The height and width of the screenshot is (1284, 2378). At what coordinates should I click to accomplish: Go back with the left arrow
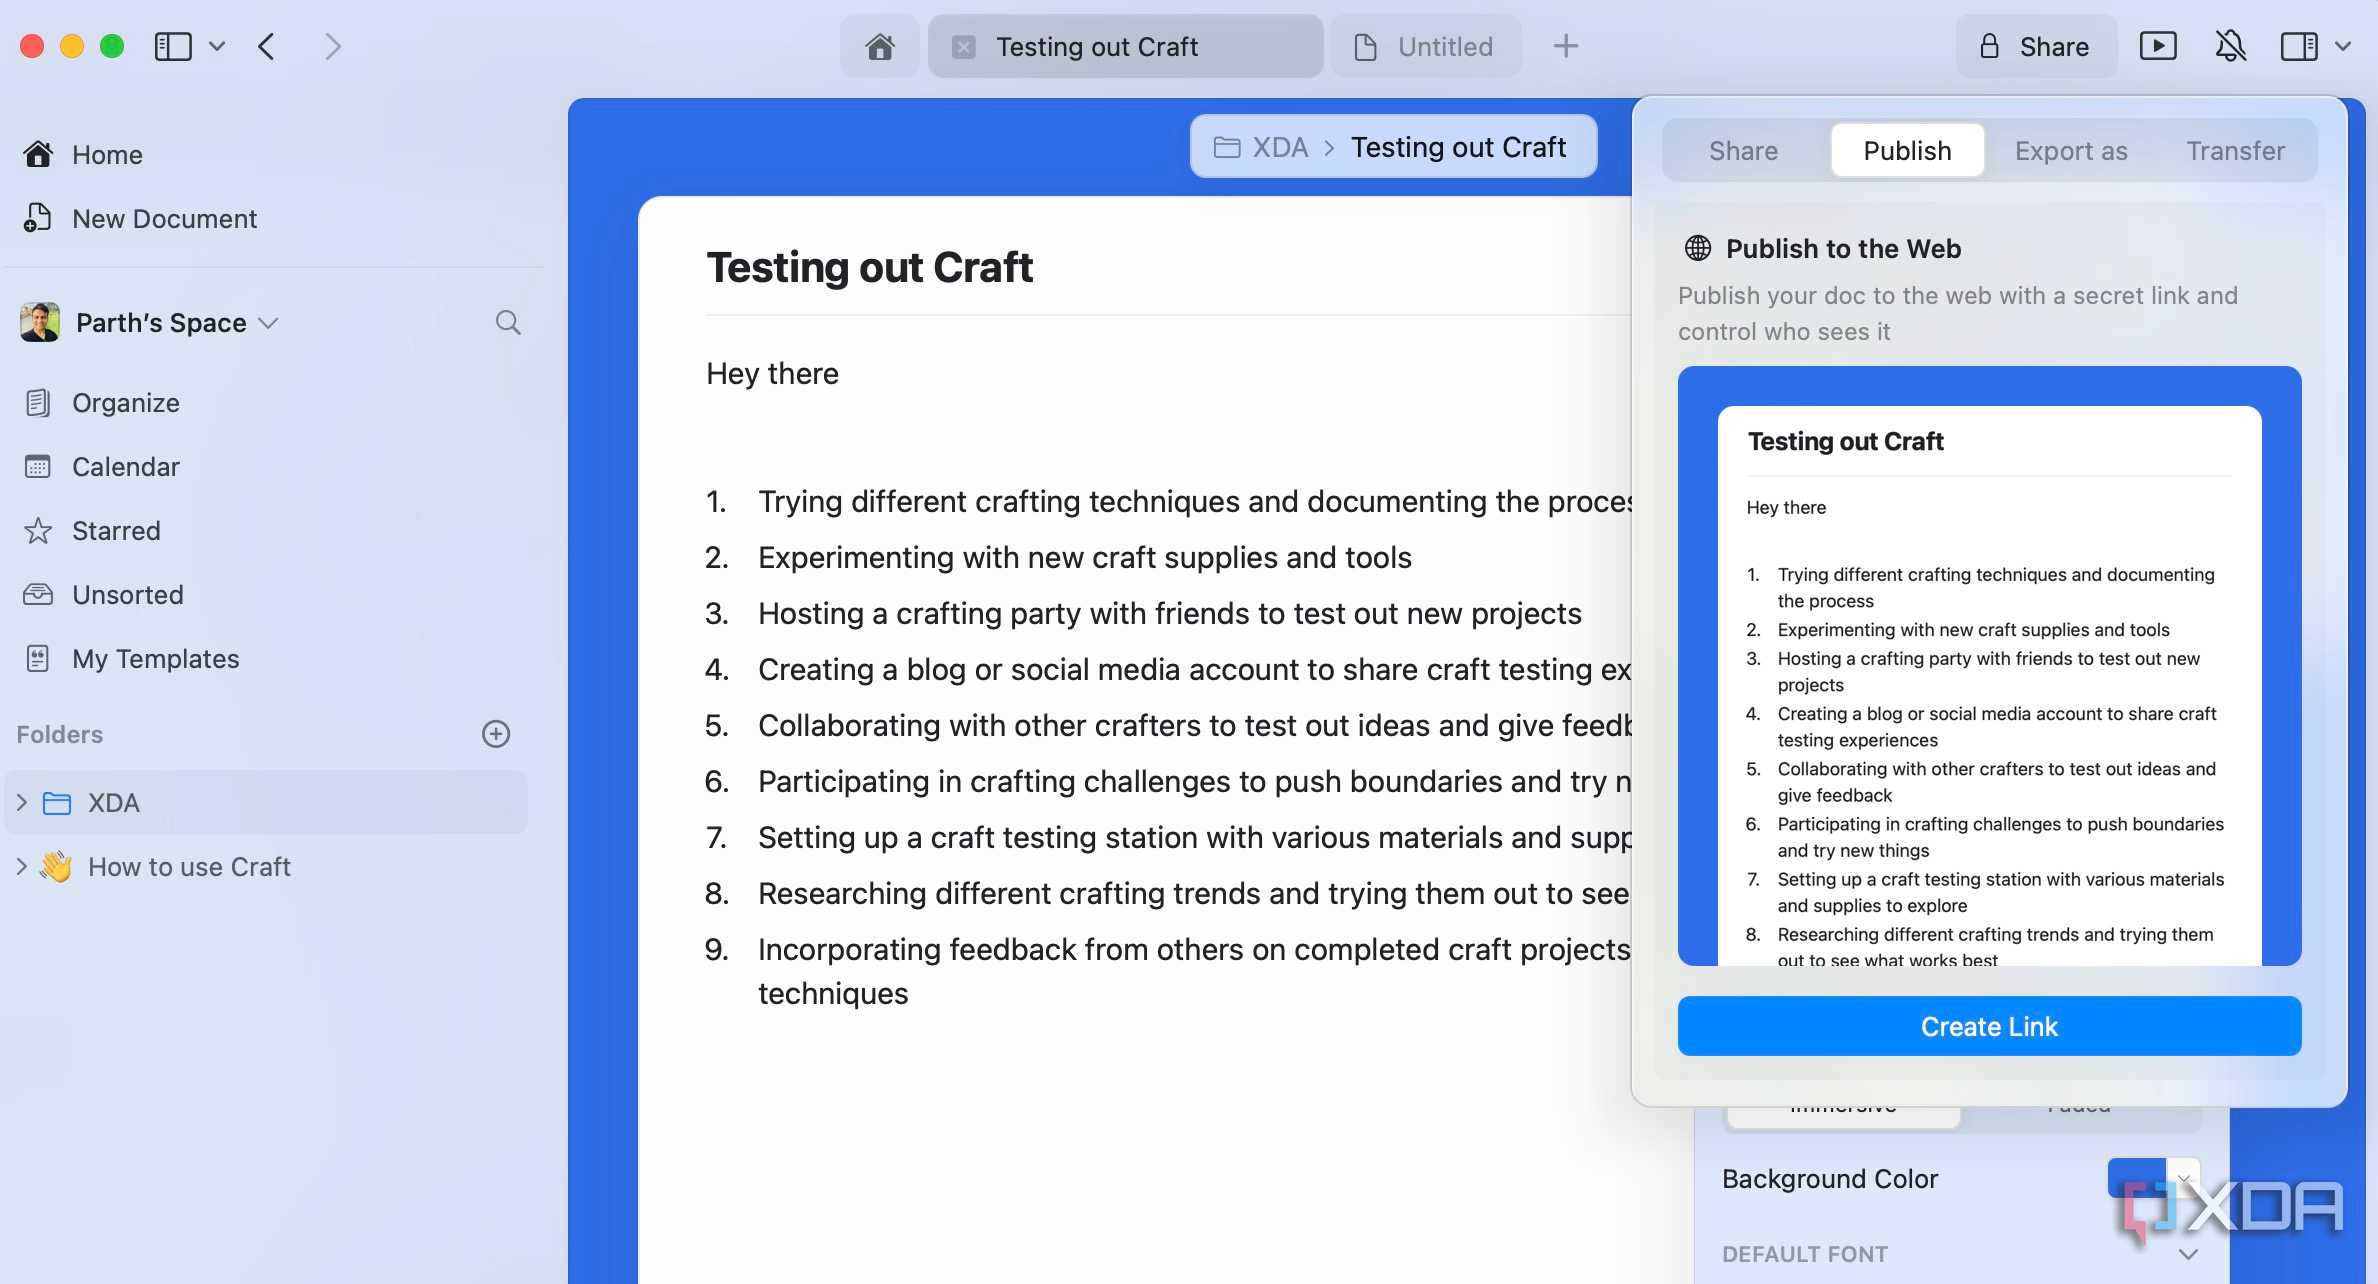click(266, 46)
